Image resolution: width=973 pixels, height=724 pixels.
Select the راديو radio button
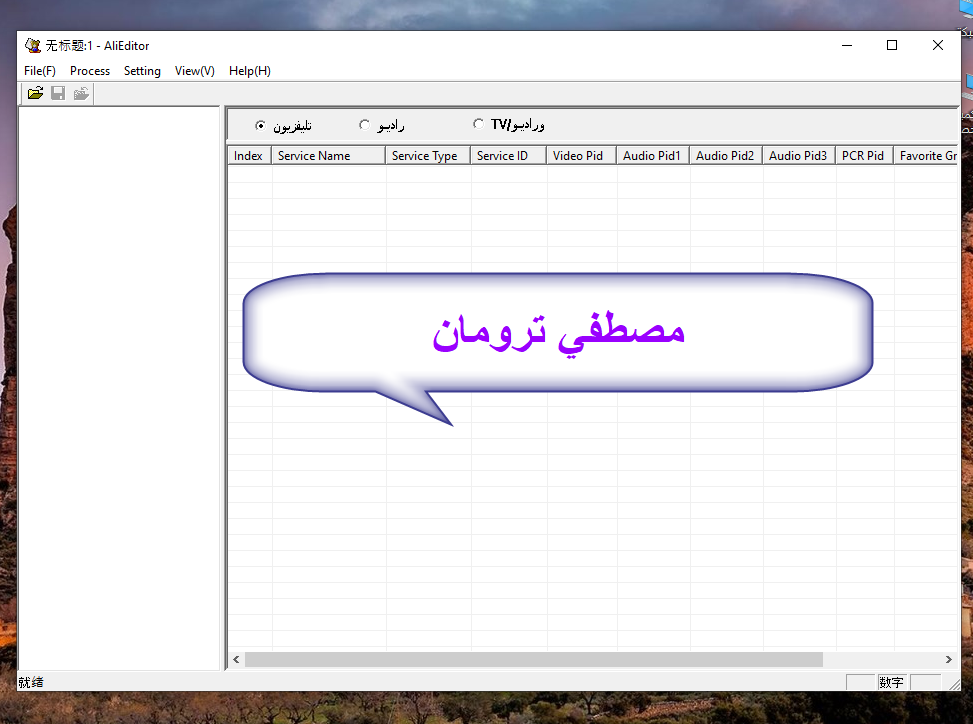click(x=364, y=125)
